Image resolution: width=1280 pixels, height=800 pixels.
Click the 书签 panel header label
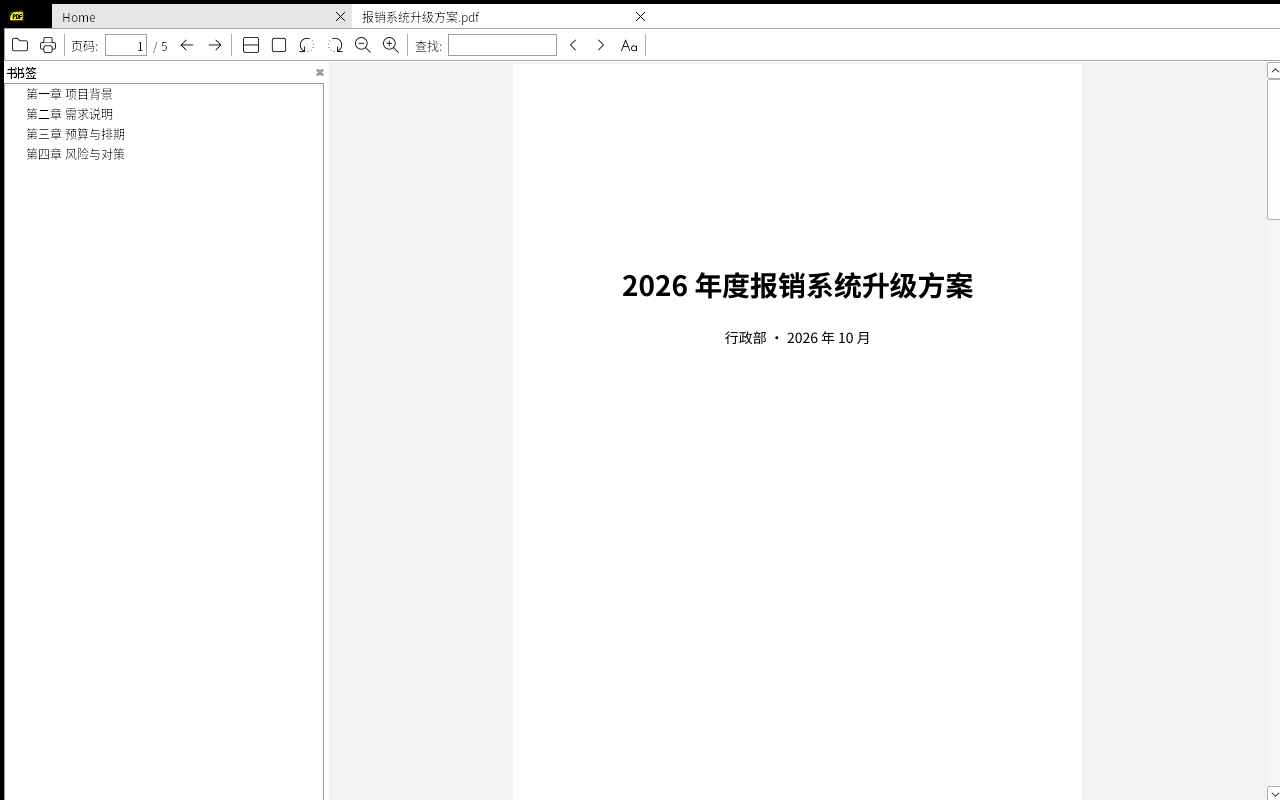coord(22,73)
